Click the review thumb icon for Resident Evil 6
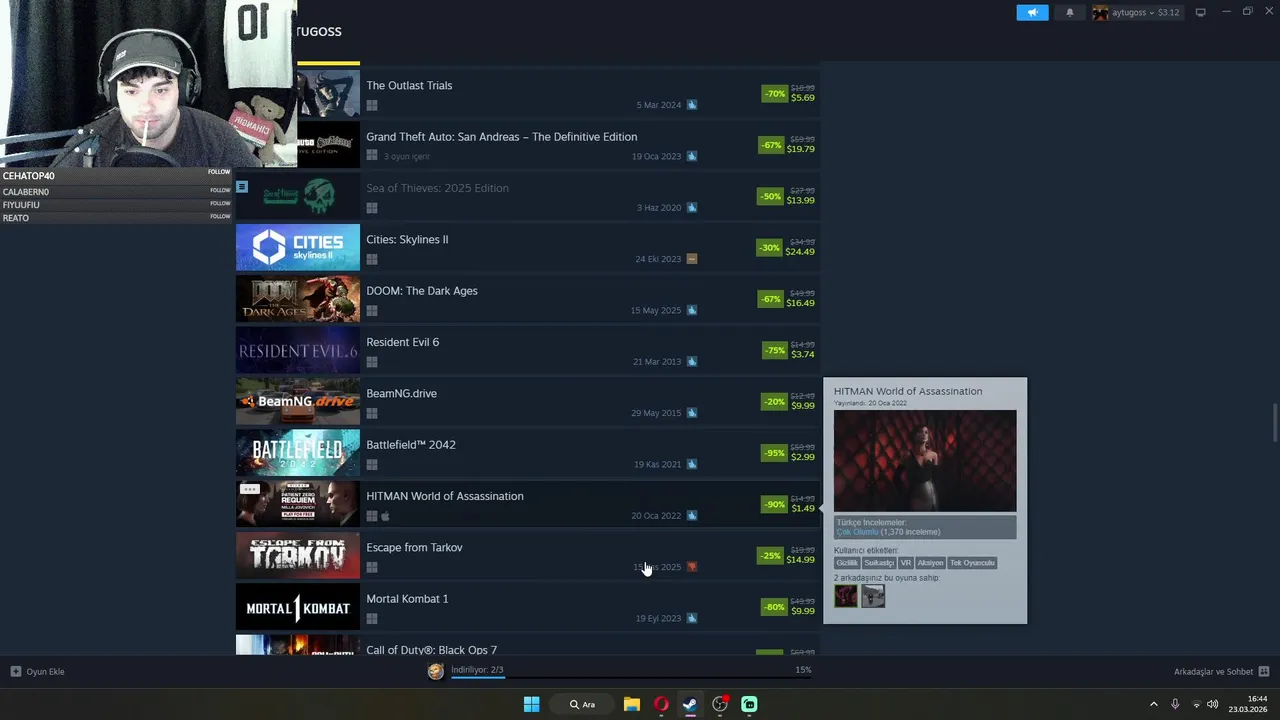 pyautogui.click(x=691, y=361)
